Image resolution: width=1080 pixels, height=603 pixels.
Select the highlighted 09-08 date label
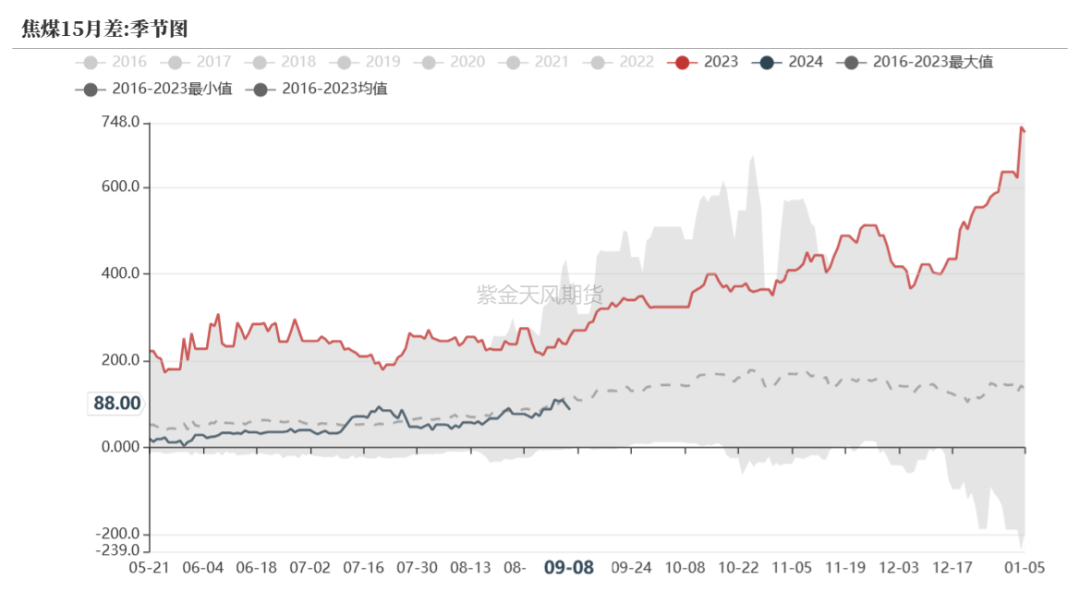tap(568, 568)
